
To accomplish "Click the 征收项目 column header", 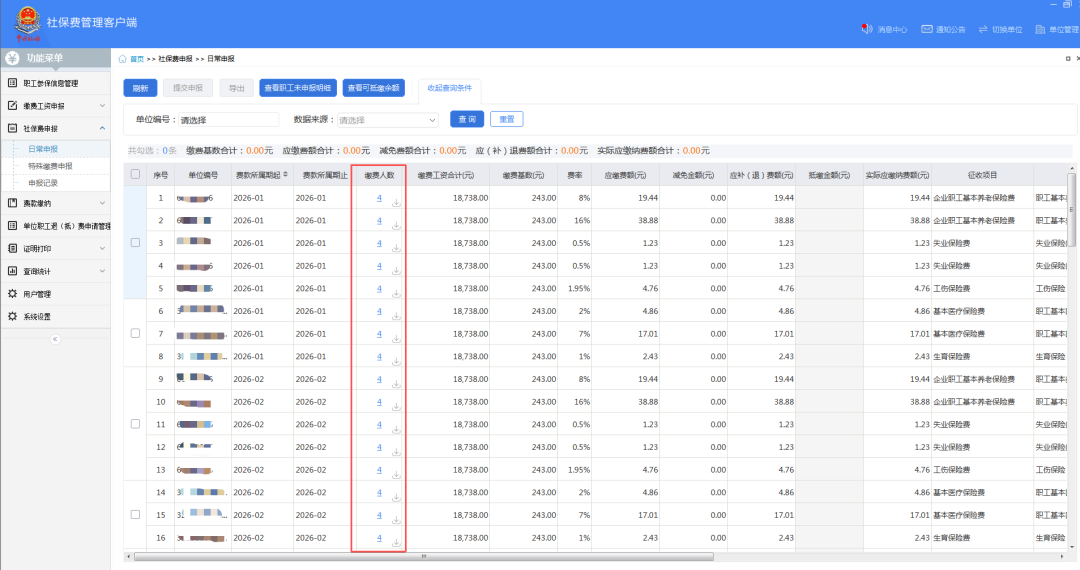I will point(982,175).
